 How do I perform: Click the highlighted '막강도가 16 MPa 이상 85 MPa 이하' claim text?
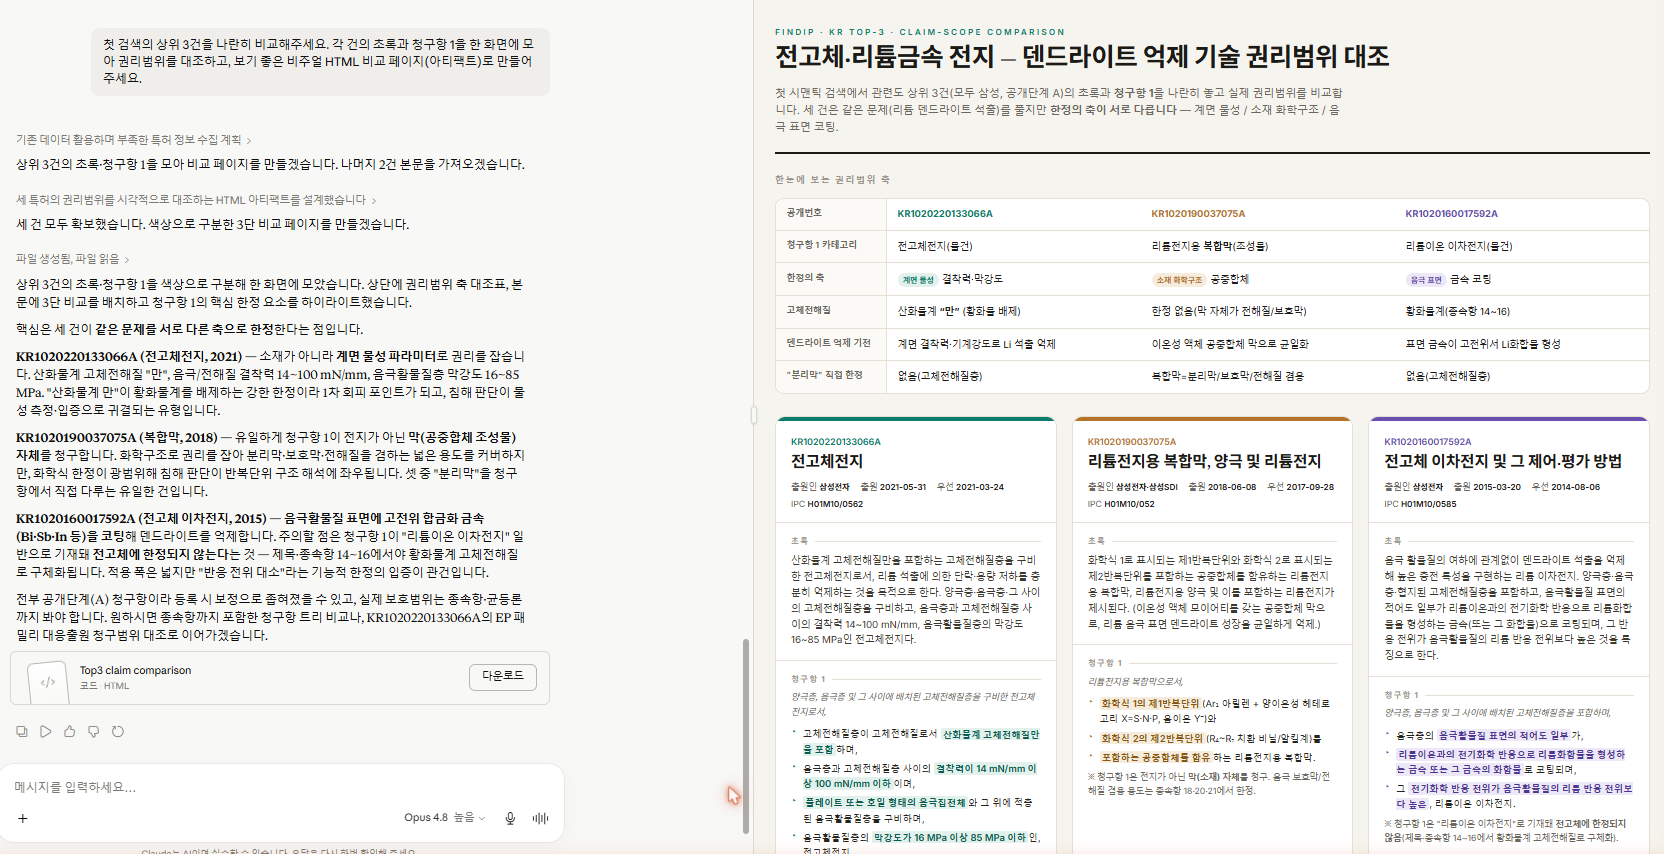click(x=950, y=837)
